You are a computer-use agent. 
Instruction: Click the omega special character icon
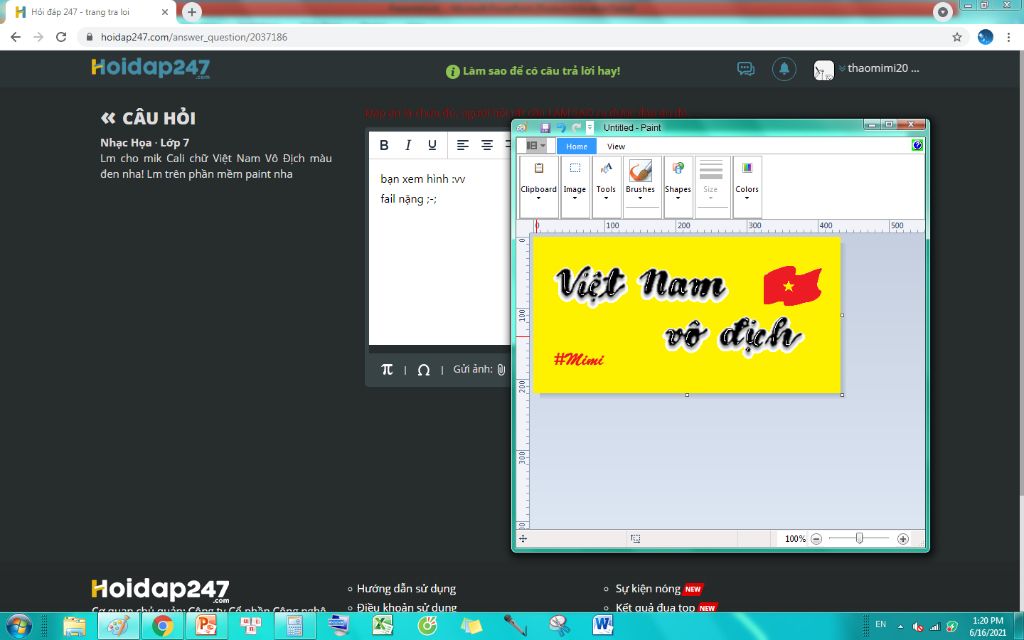424,370
